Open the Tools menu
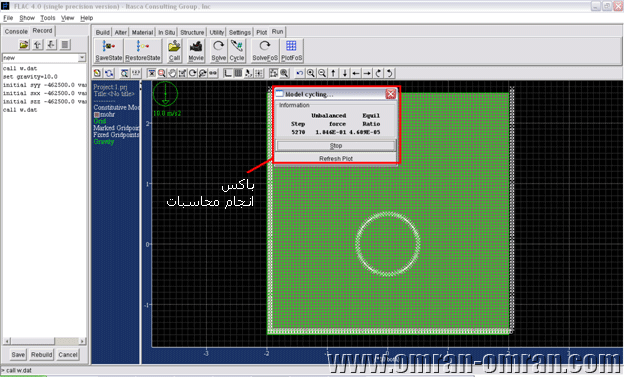624x377 pixels. 47,18
